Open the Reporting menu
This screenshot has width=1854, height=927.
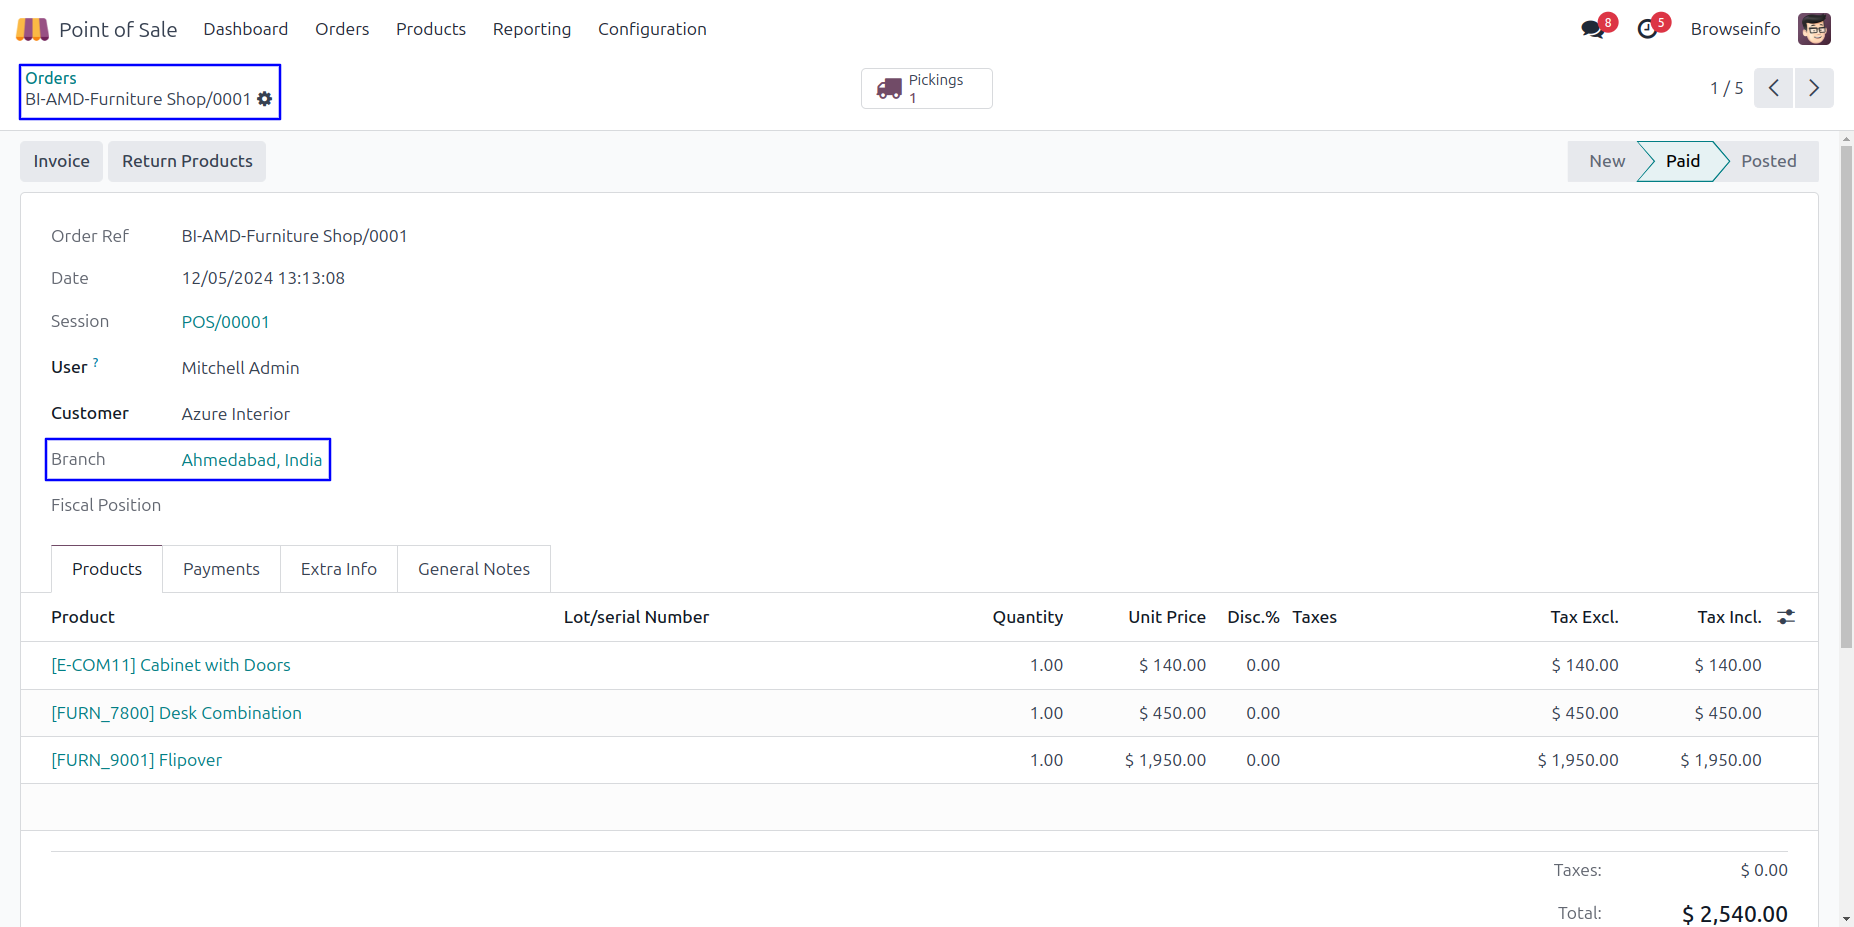click(531, 29)
